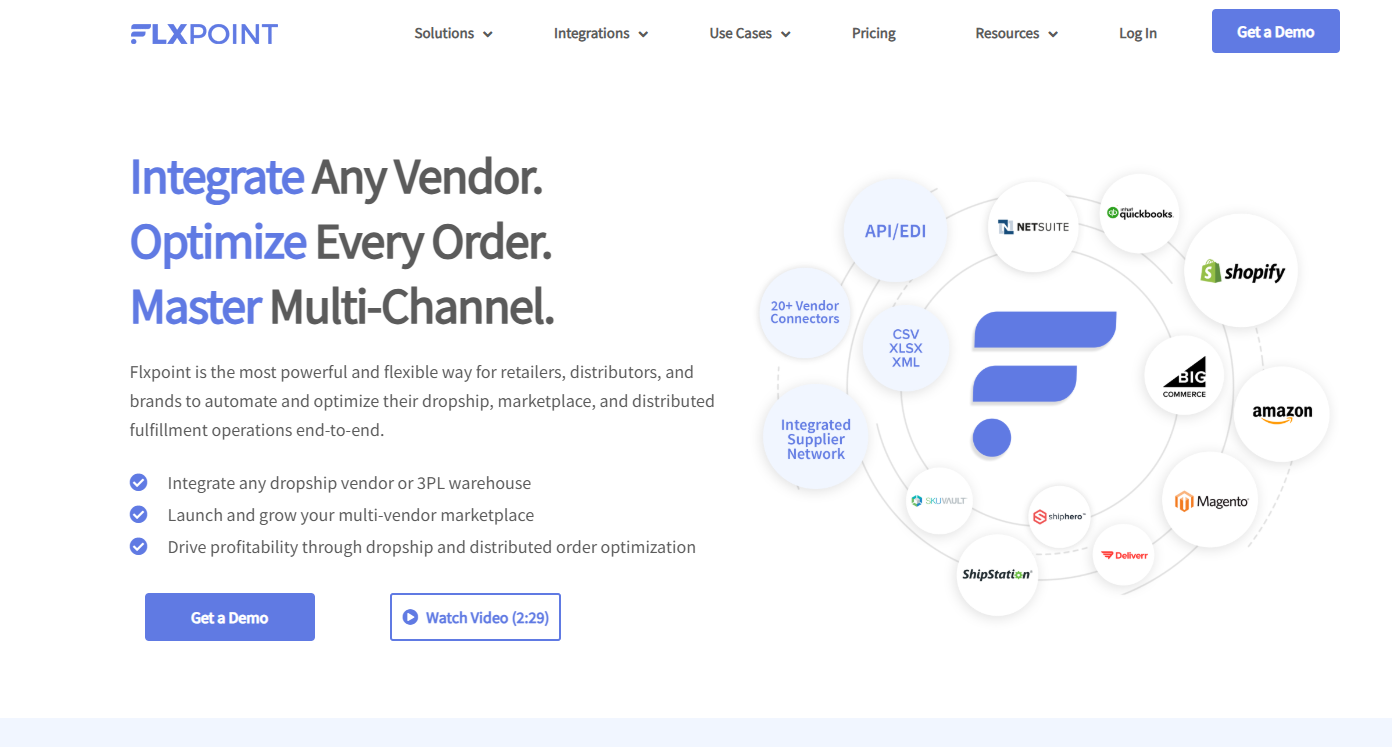
Task: Click the Watch Video (2:29) button
Action: click(x=475, y=617)
